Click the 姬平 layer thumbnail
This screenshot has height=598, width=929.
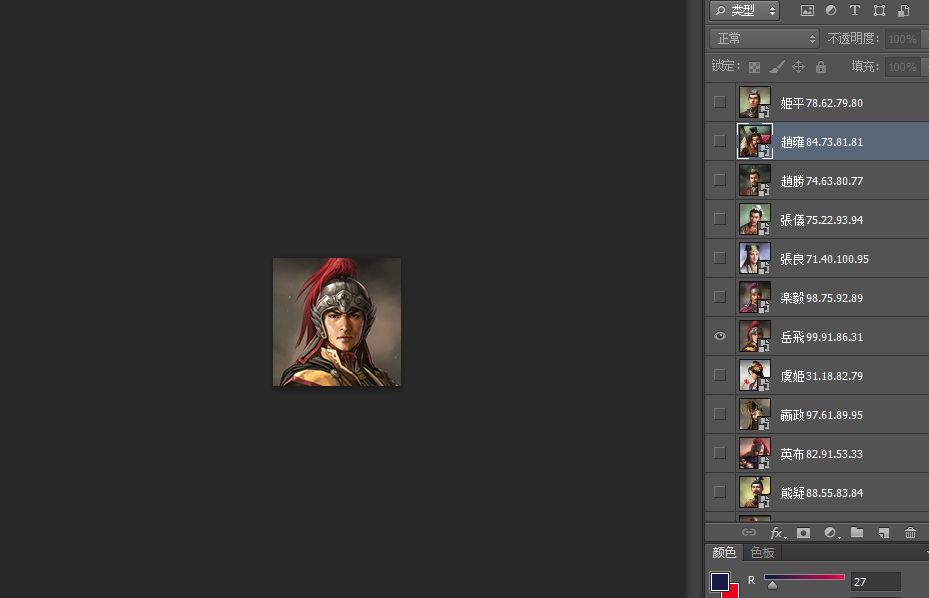click(x=755, y=102)
